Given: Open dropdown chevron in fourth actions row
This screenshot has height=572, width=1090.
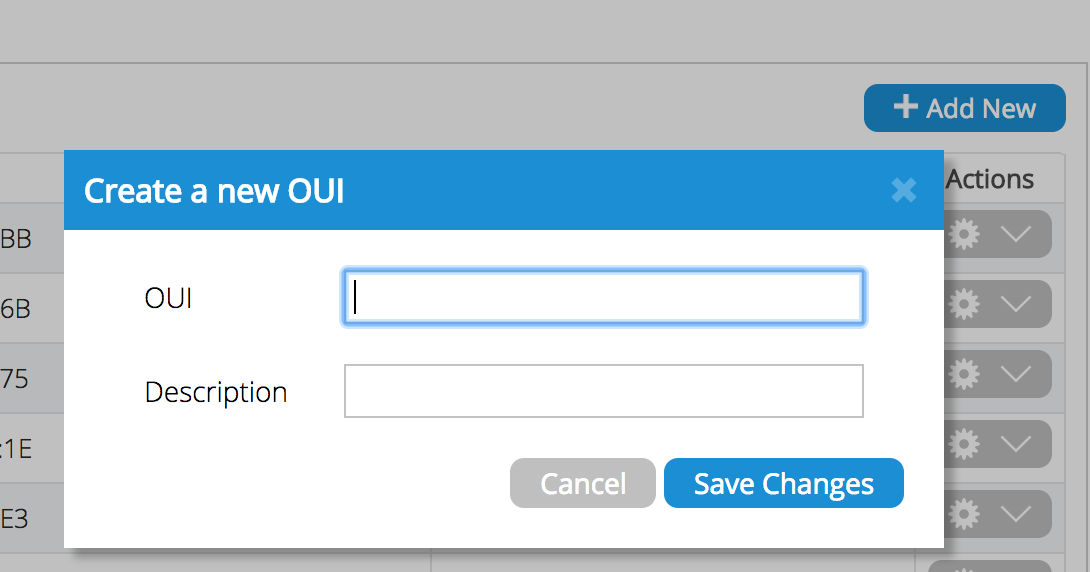Looking at the screenshot, I should [1016, 443].
